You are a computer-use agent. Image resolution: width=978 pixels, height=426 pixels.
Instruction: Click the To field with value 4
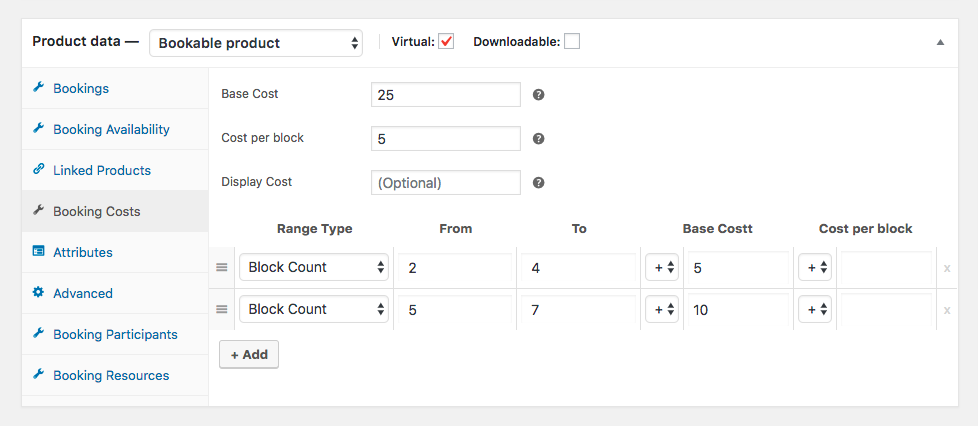578,268
